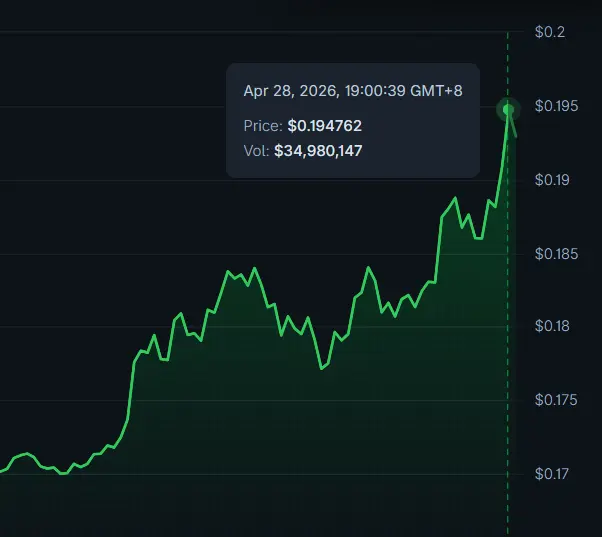Click the $0.175 y-axis label
This screenshot has height=537, width=602.
(555, 400)
